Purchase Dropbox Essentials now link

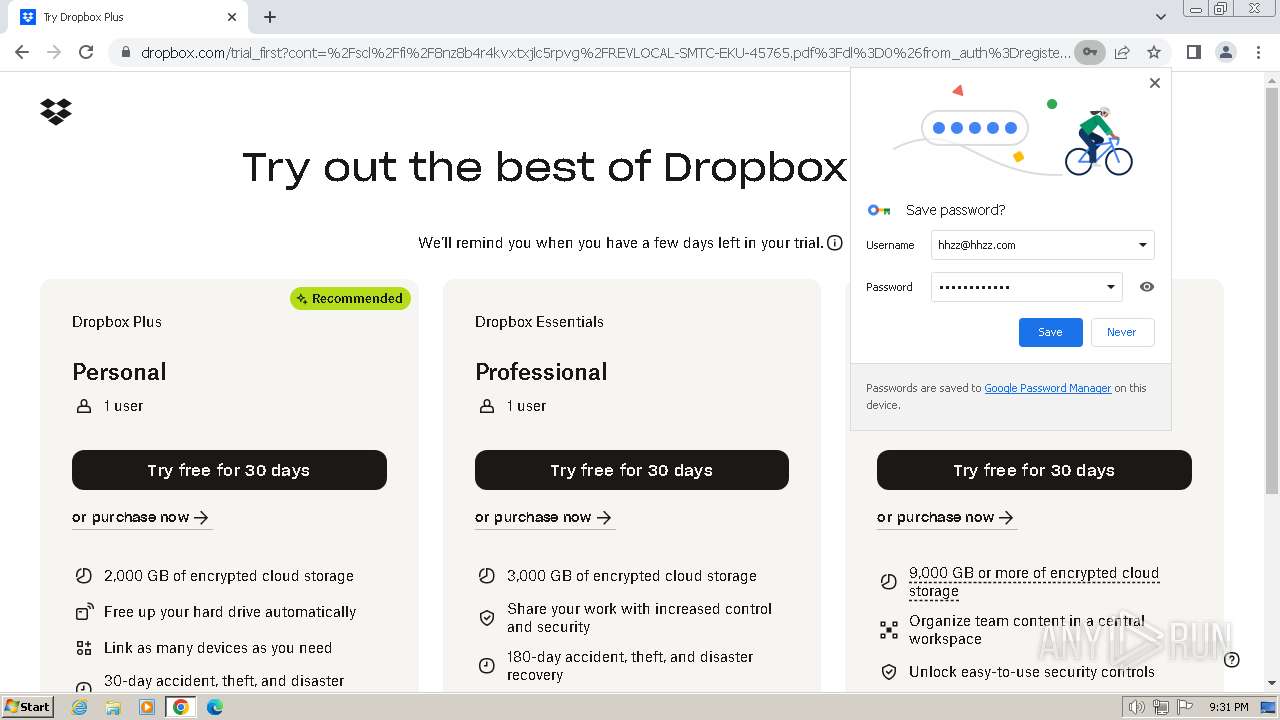[543, 517]
